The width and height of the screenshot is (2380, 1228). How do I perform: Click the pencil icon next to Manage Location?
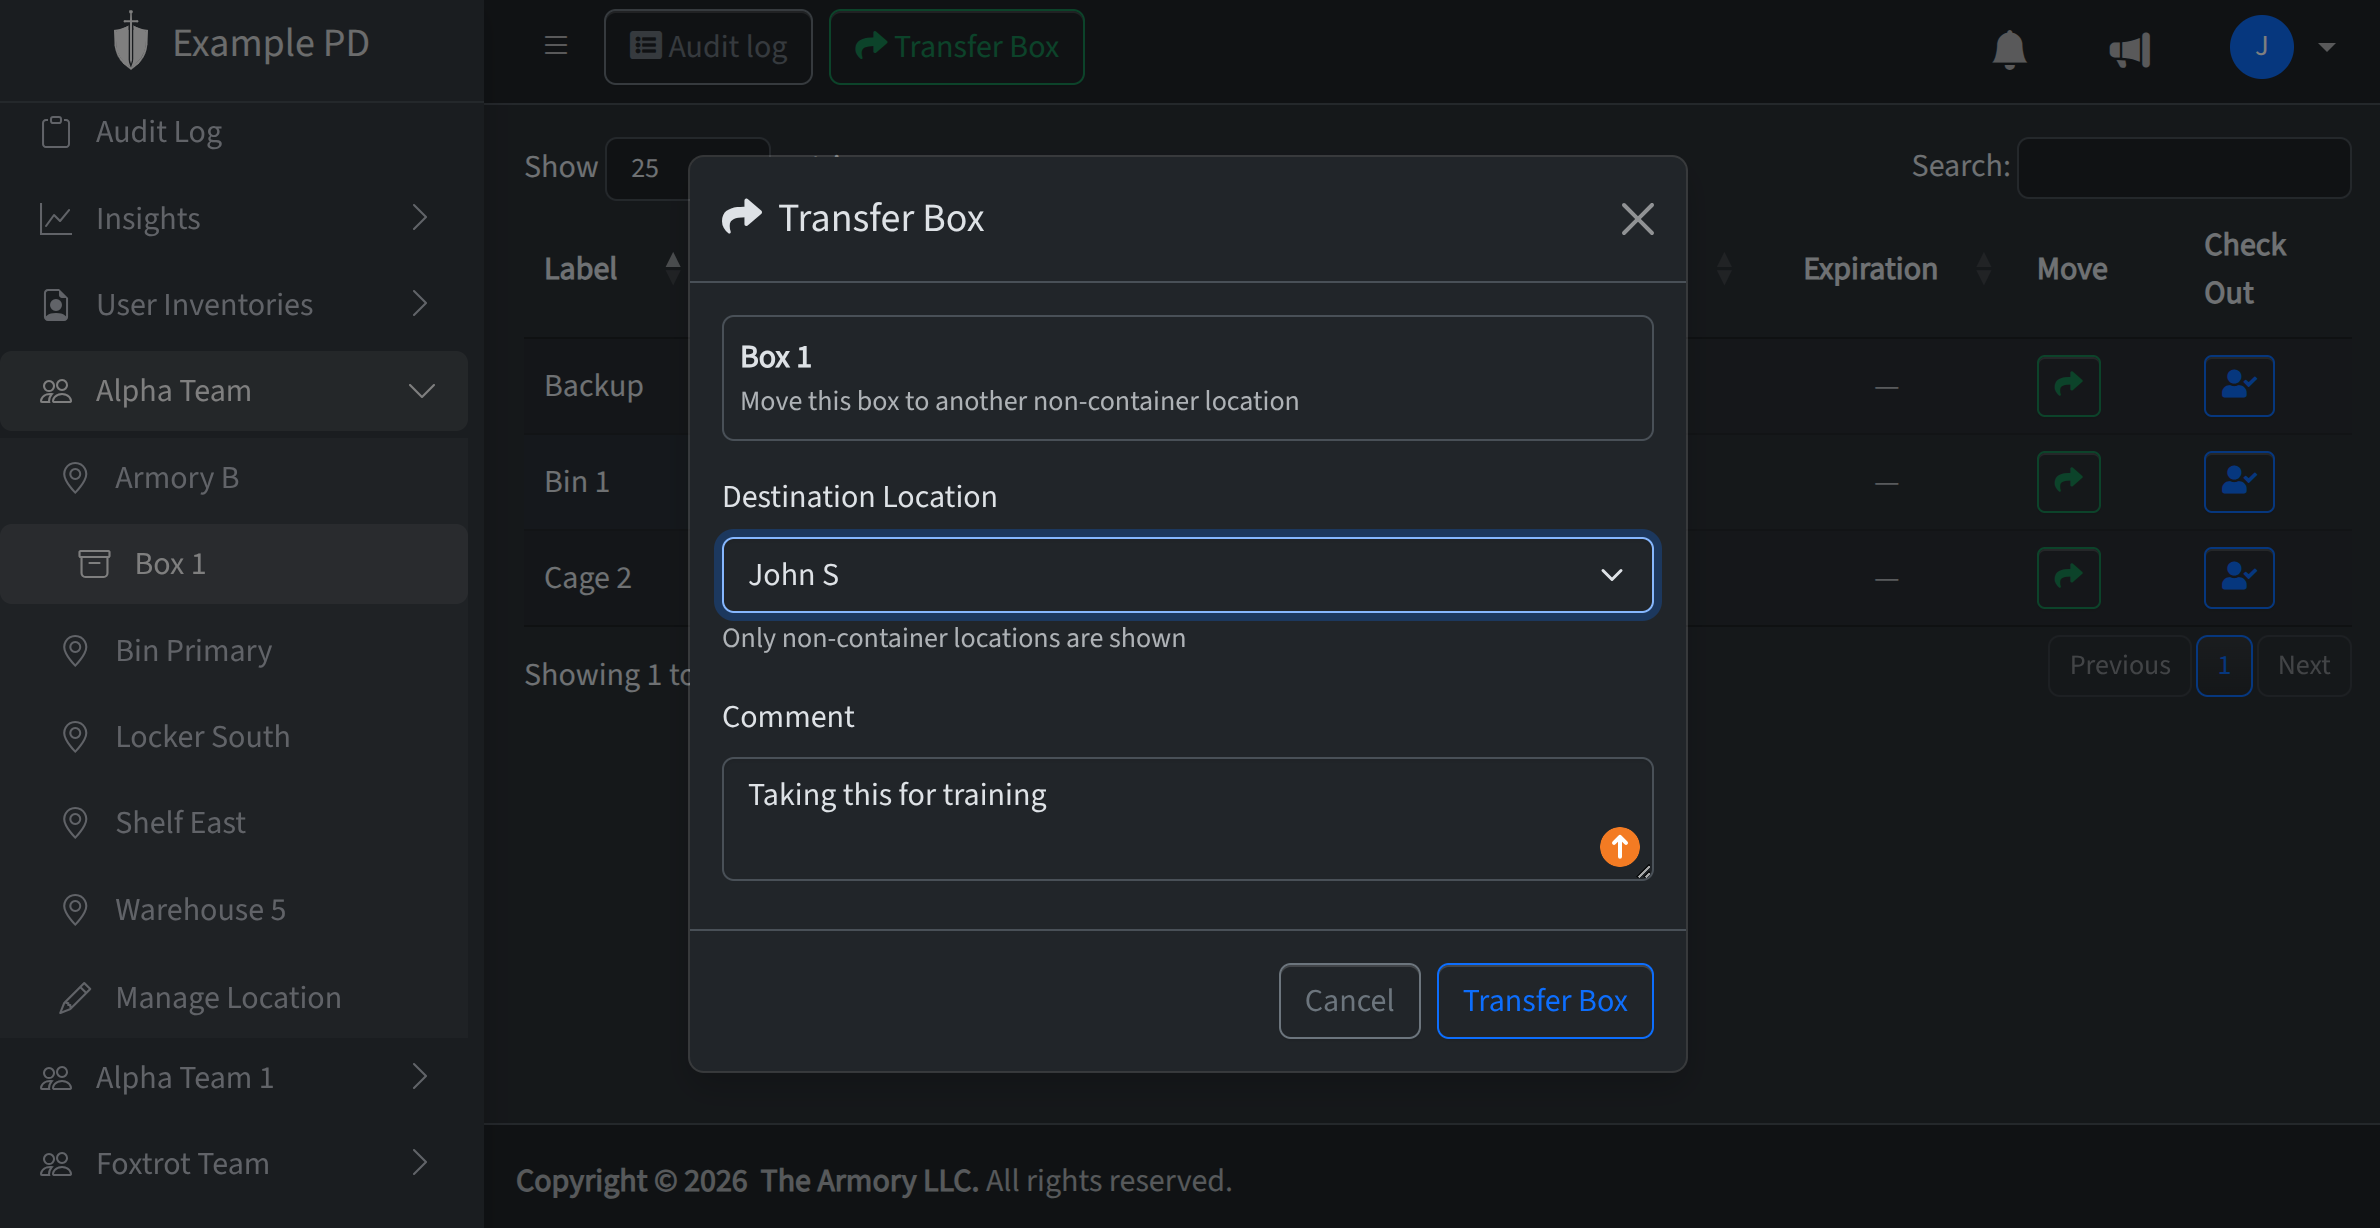click(x=74, y=996)
